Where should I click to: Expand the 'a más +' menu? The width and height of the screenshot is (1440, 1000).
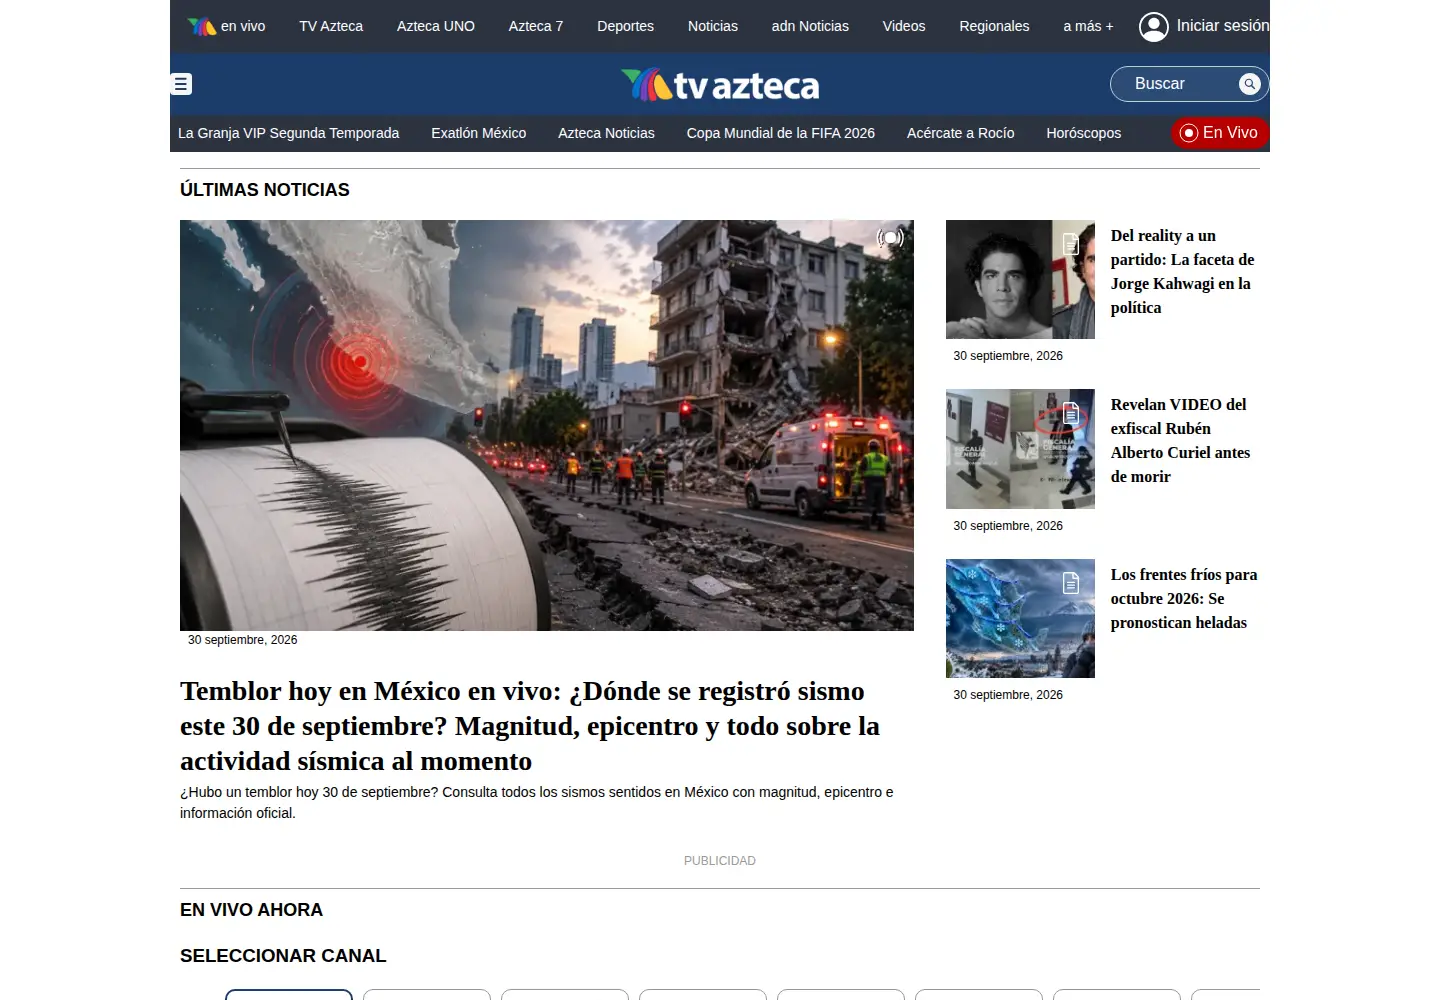pos(1088,26)
